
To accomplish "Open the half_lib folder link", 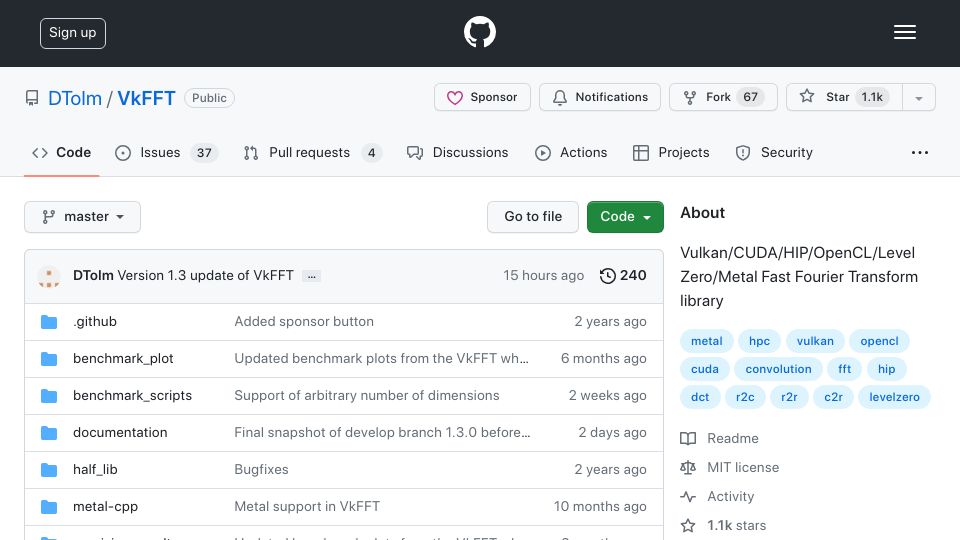I will pos(95,470).
